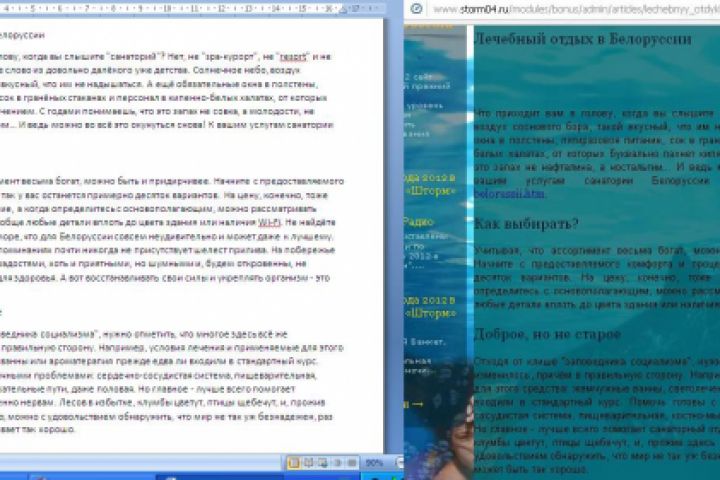Open the '2012 в «Шторм»' link above 'Радио'

click(x=431, y=184)
